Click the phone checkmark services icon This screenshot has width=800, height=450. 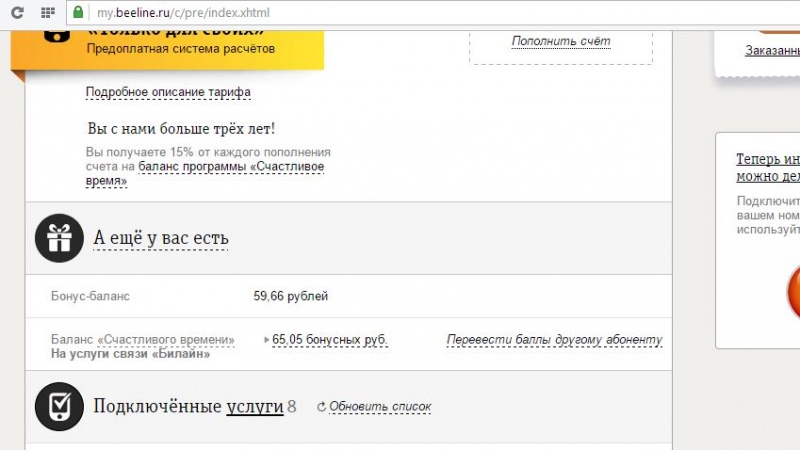tap(59, 407)
